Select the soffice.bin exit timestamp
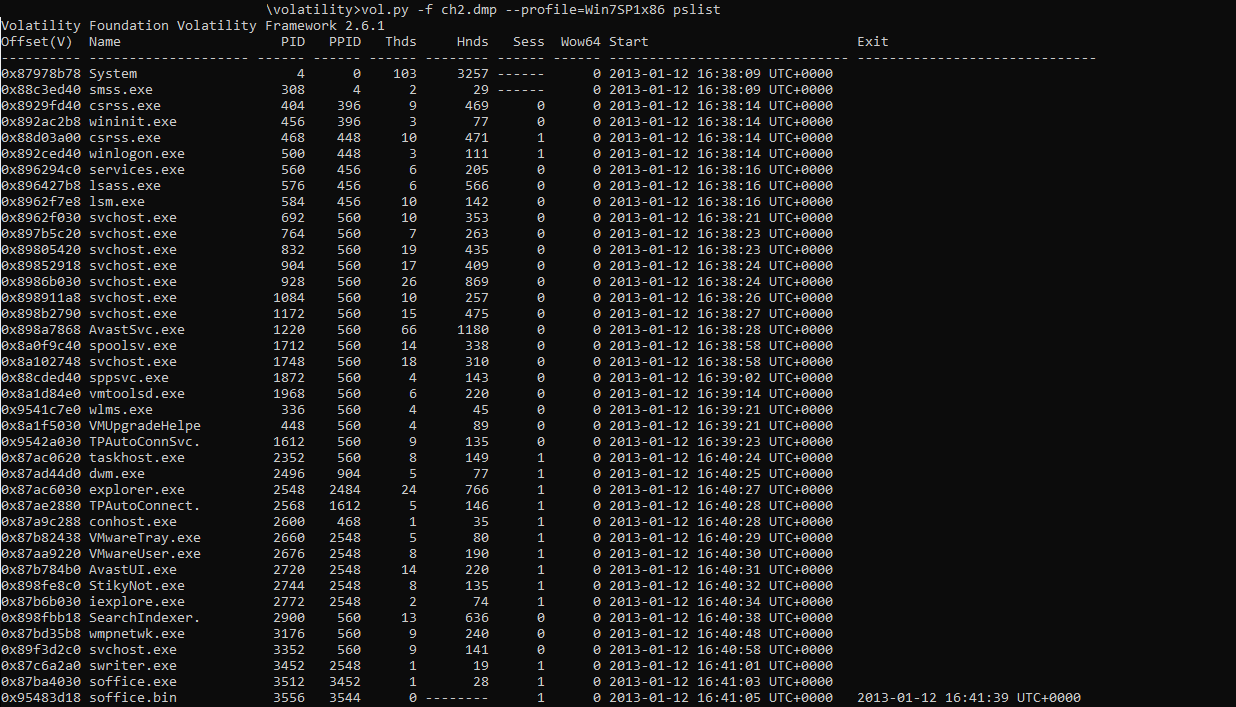This screenshot has width=1236, height=707. [968, 698]
